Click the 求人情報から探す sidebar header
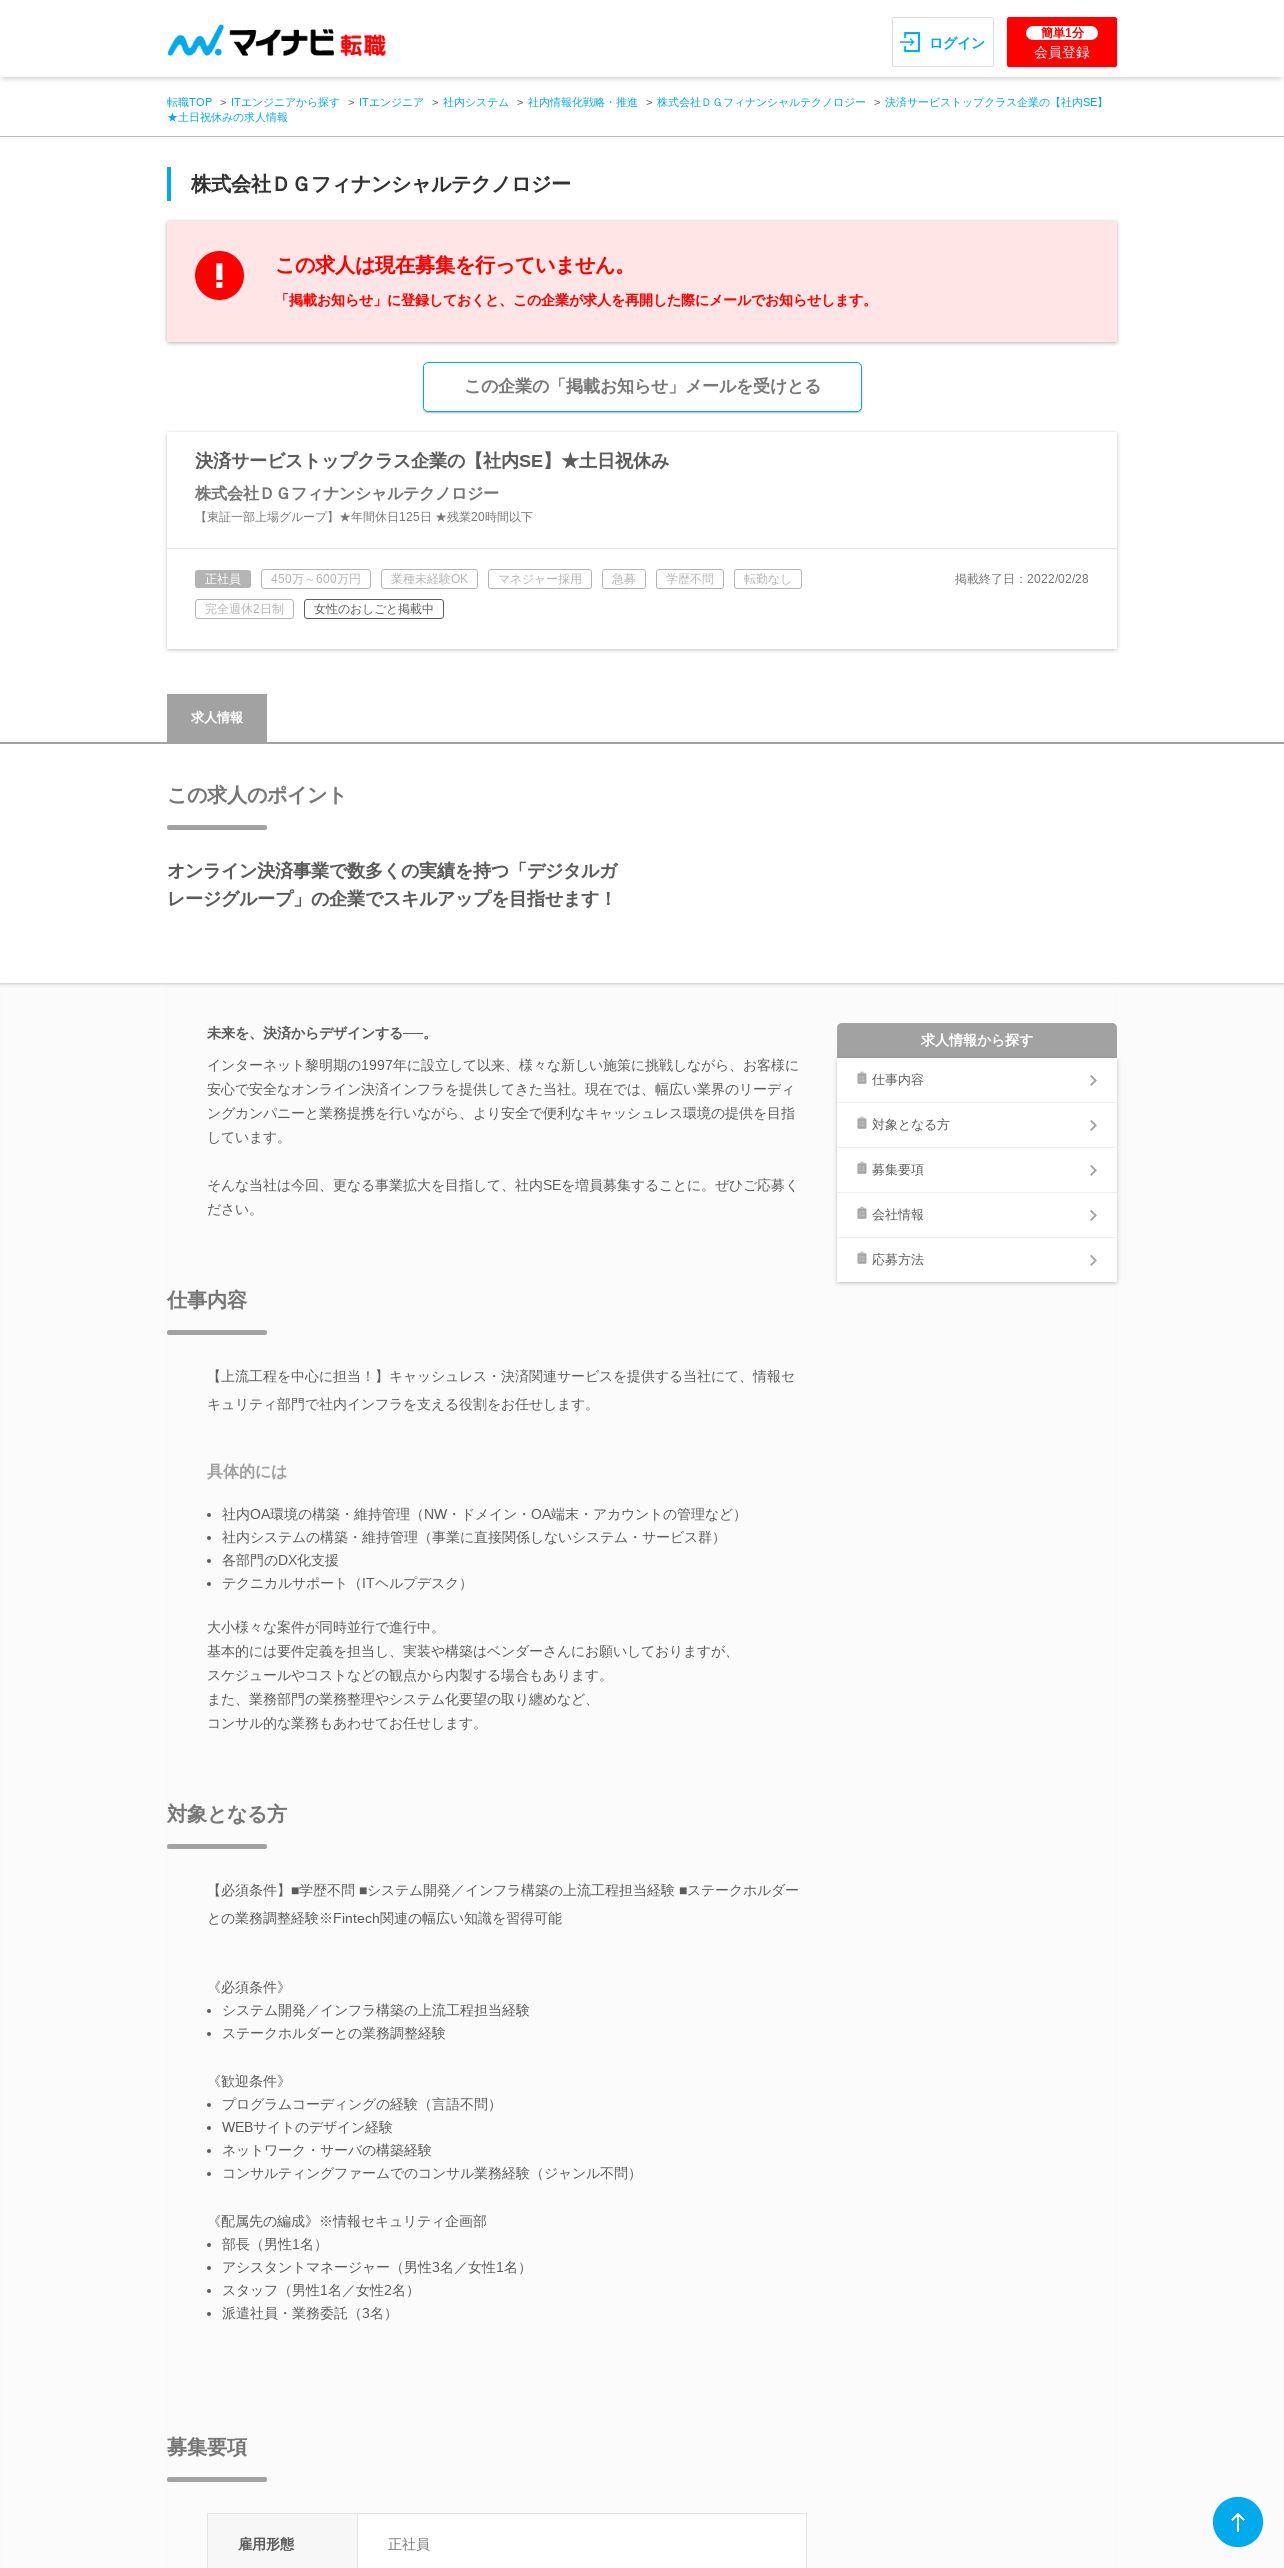Screen dimensions: 1284x2568 tap(976, 1040)
